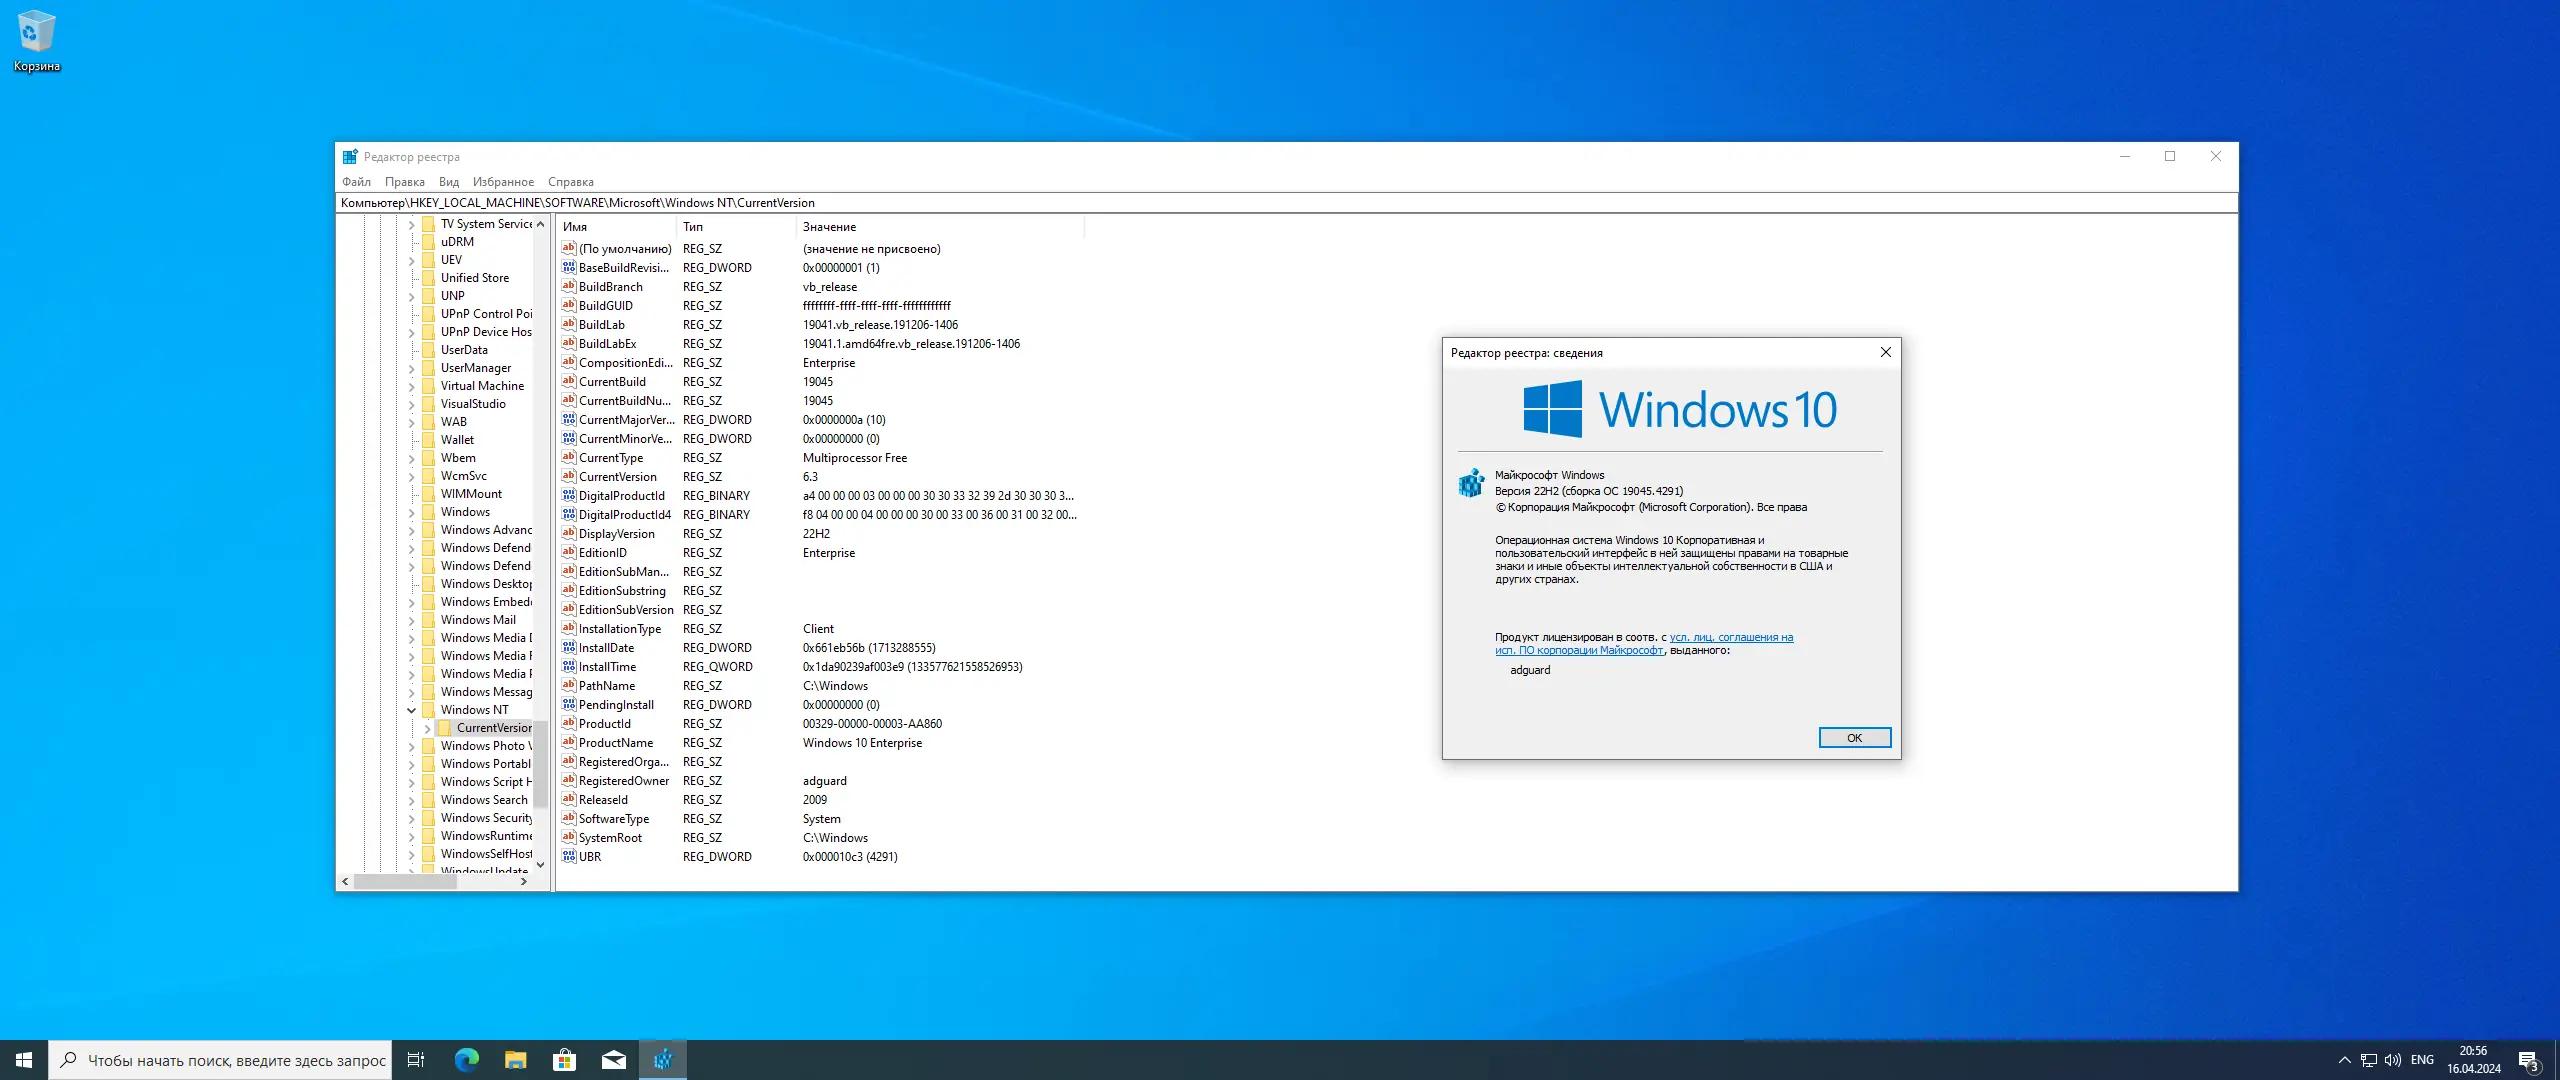Show hidden tray icons chevron

2344,1060
